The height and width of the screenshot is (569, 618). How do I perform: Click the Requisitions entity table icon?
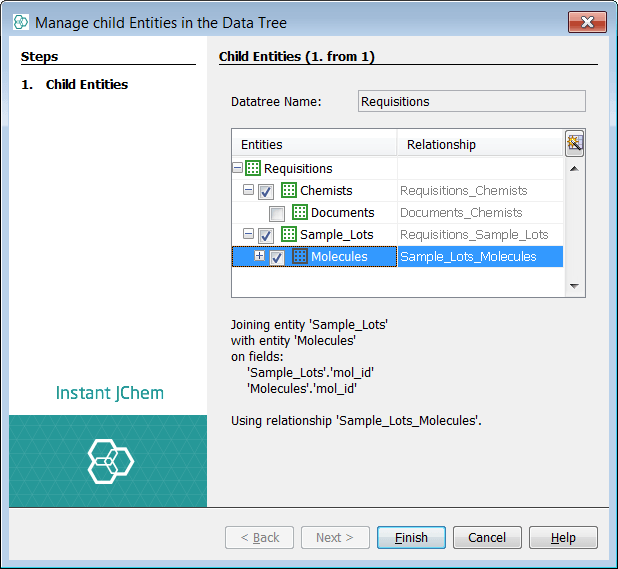pos(253,169)
